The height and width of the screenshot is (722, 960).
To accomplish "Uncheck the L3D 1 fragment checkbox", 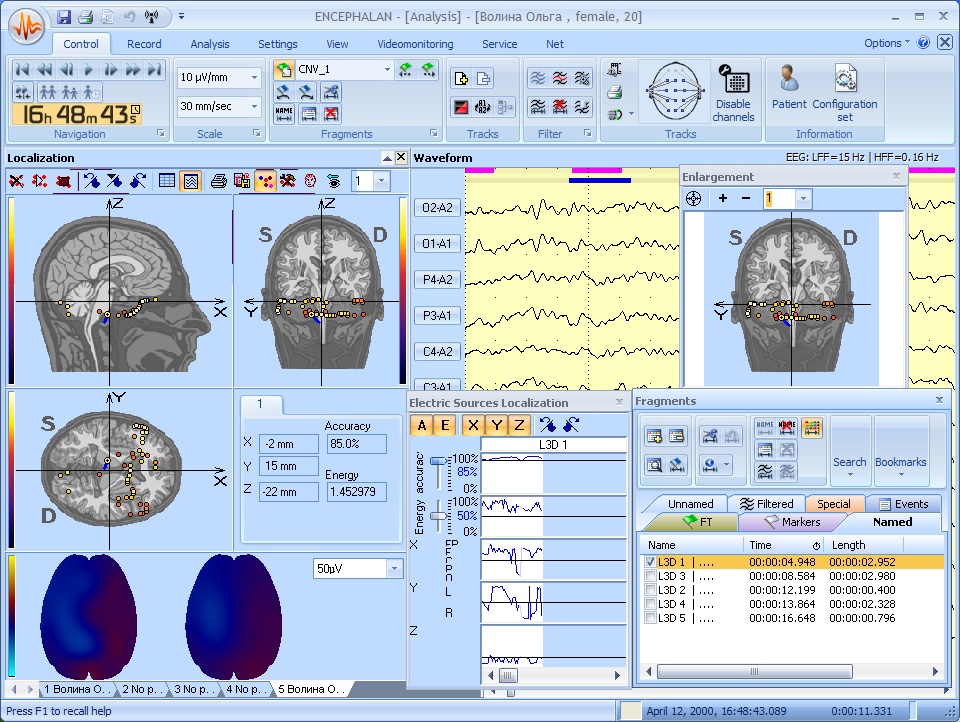I will pos(651,562).
